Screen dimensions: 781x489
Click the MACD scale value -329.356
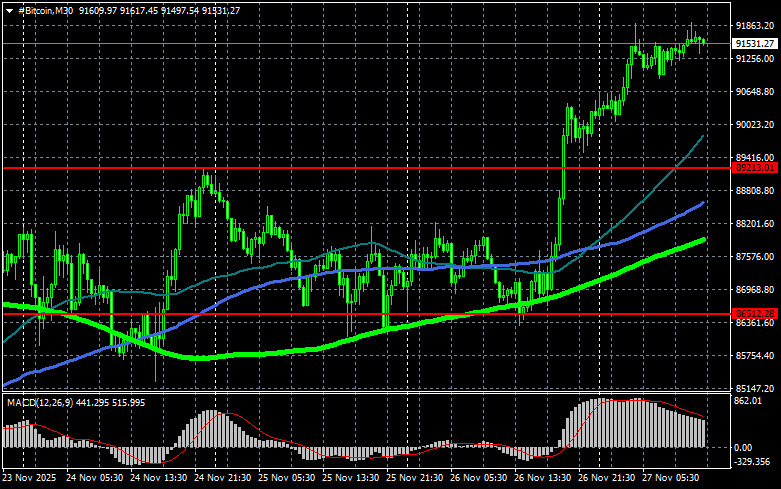pyautogui.click(x=752, y=462)
